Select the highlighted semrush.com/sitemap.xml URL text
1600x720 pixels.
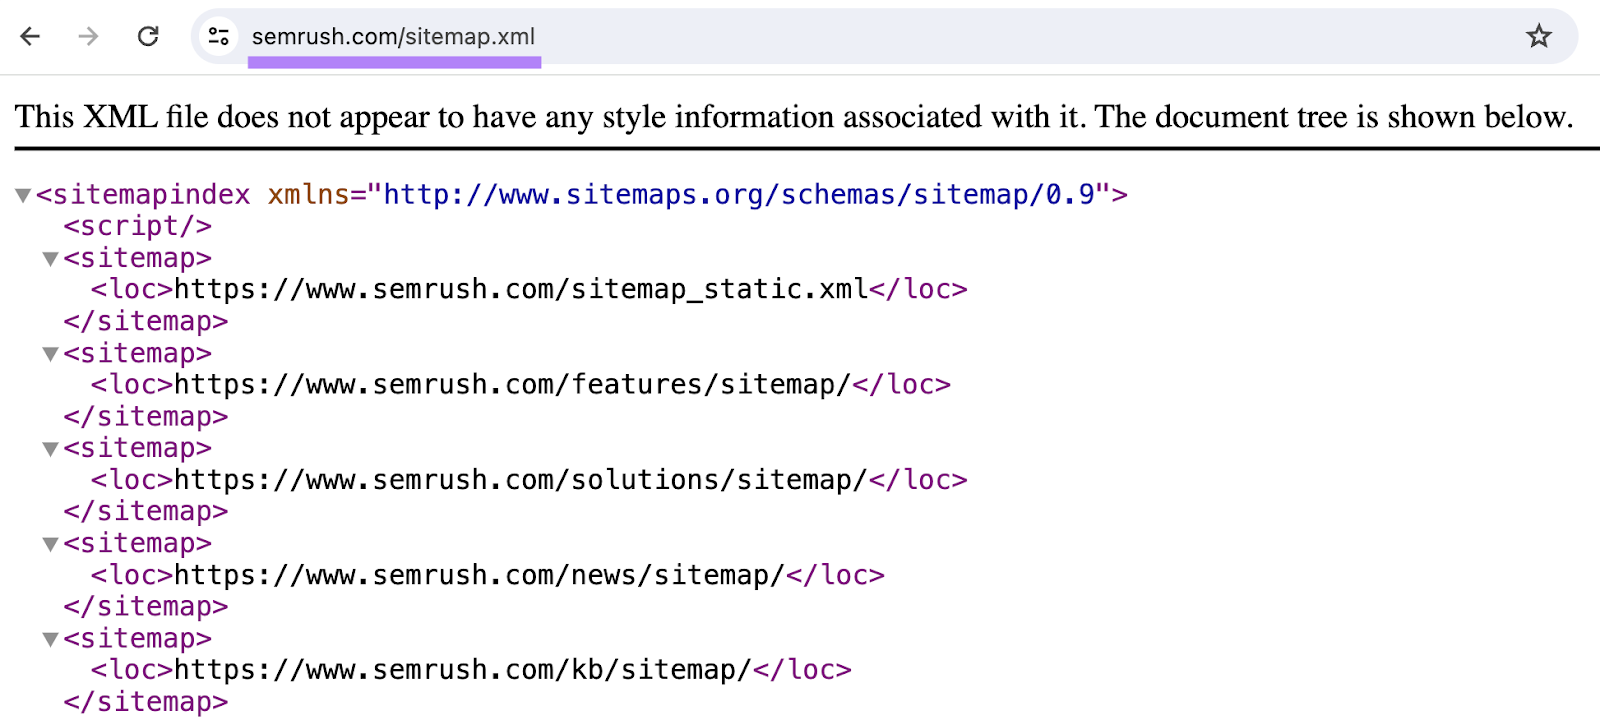click(394, 36)
